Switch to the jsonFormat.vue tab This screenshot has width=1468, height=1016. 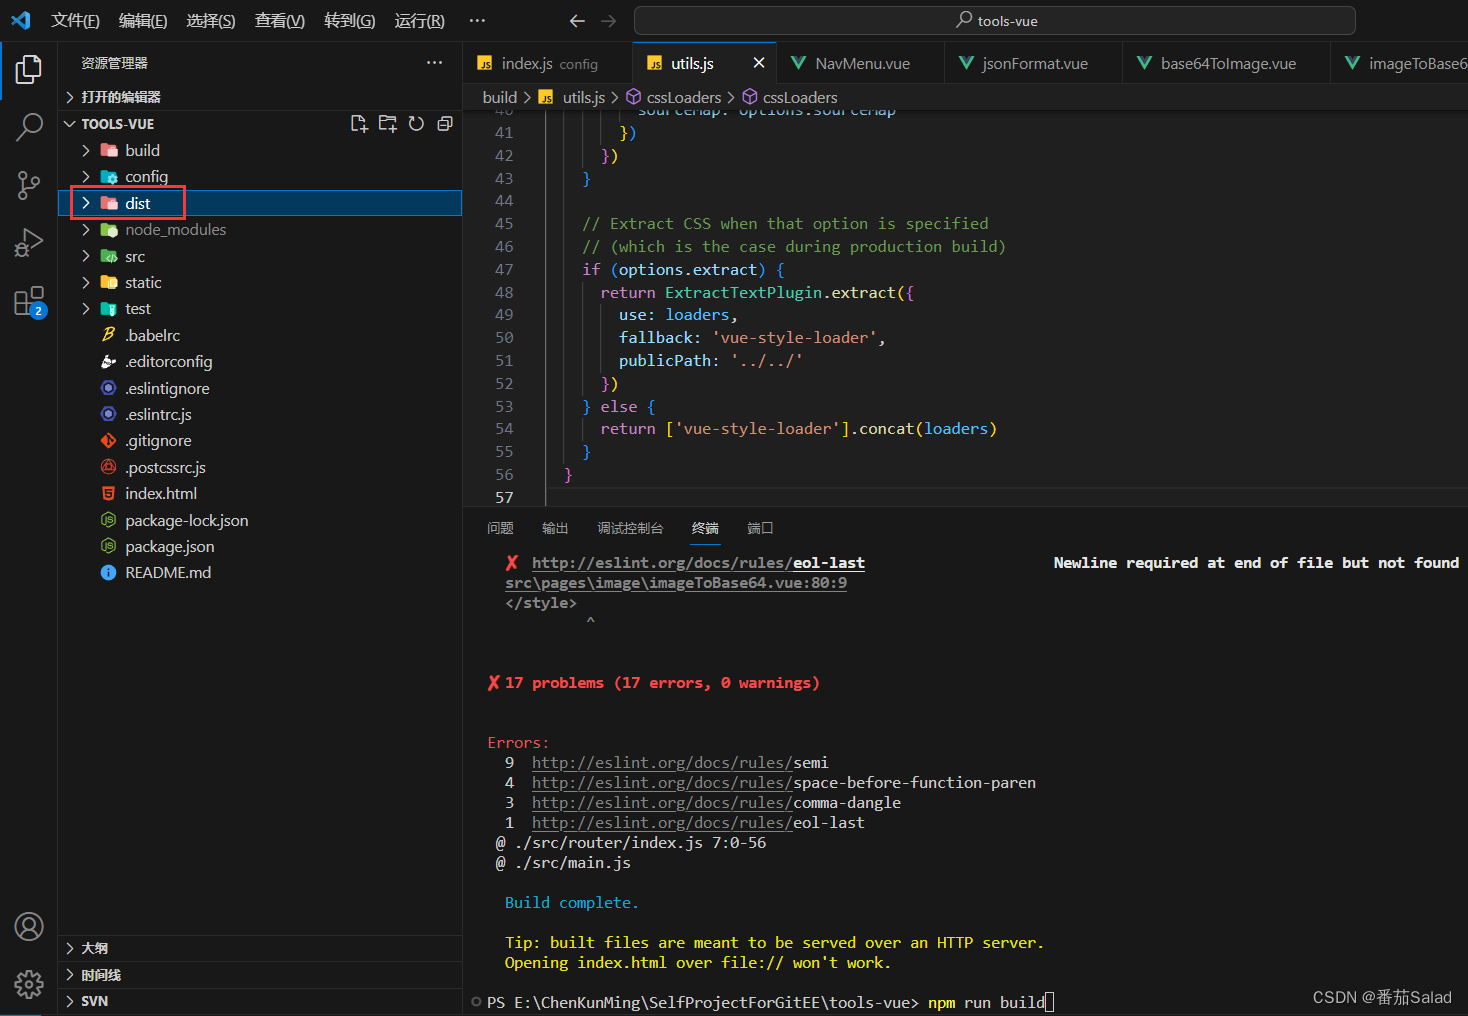click(1034, 63)
